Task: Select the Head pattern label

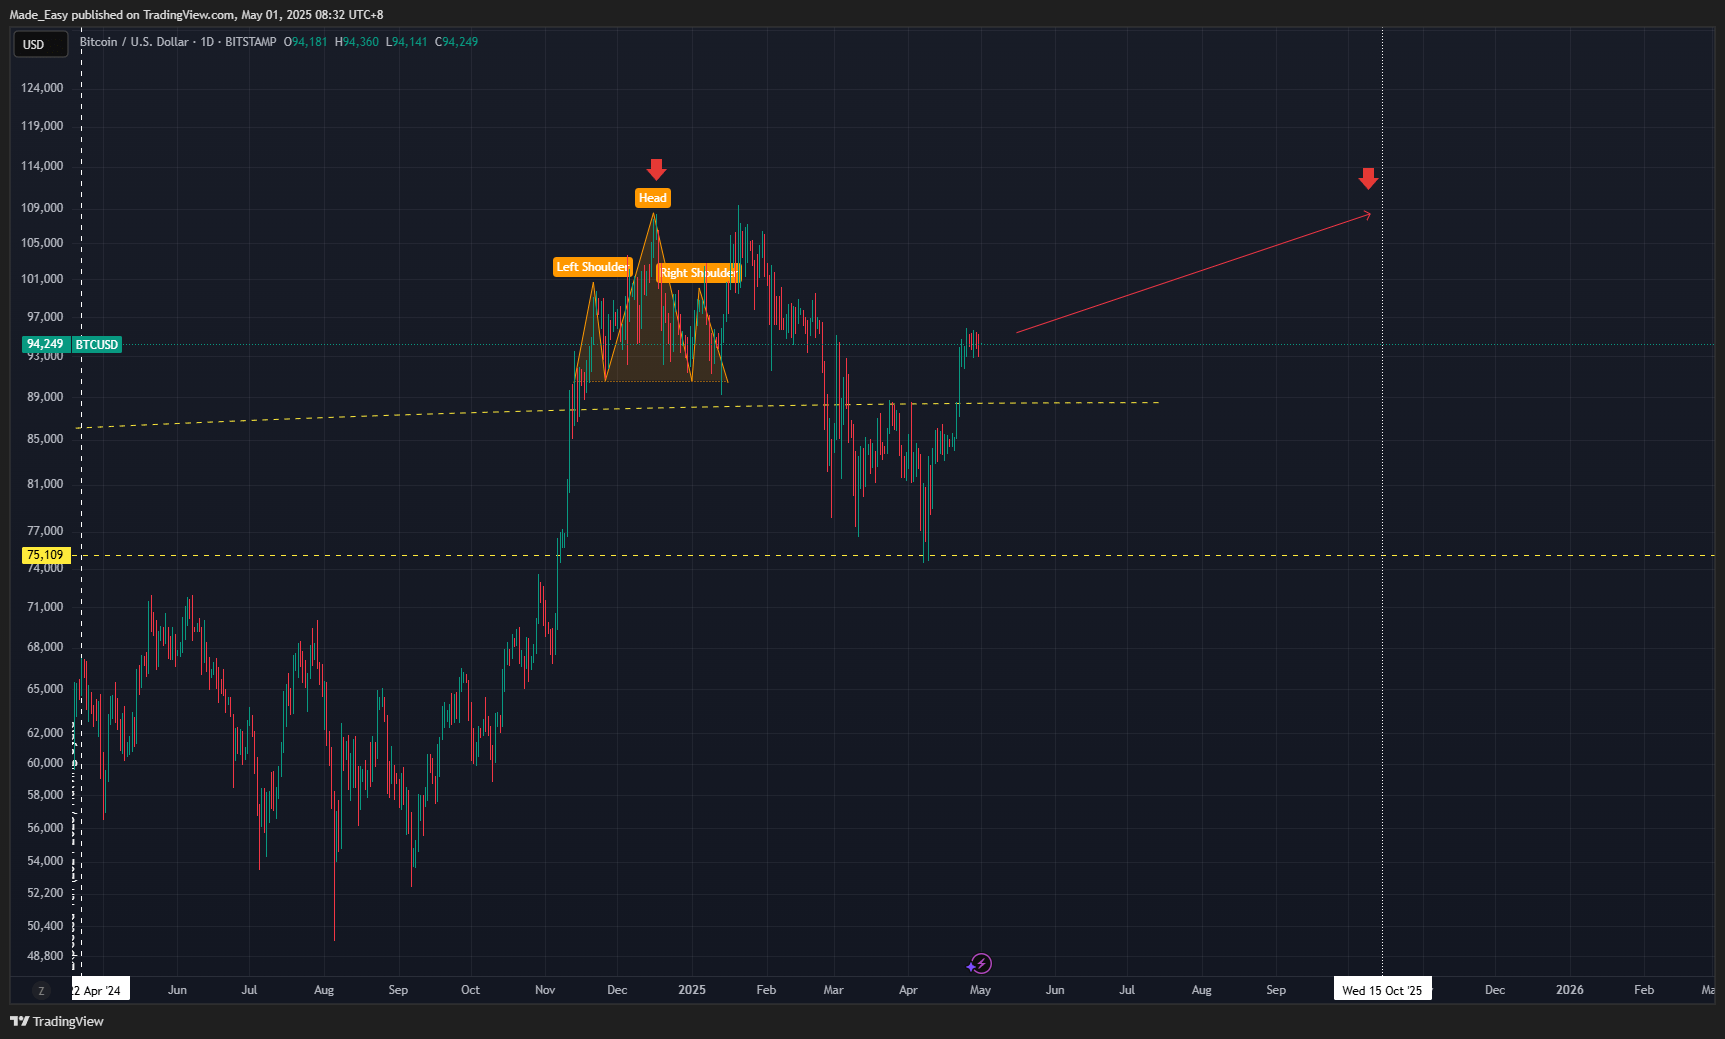Action: [x=652, y=198]
